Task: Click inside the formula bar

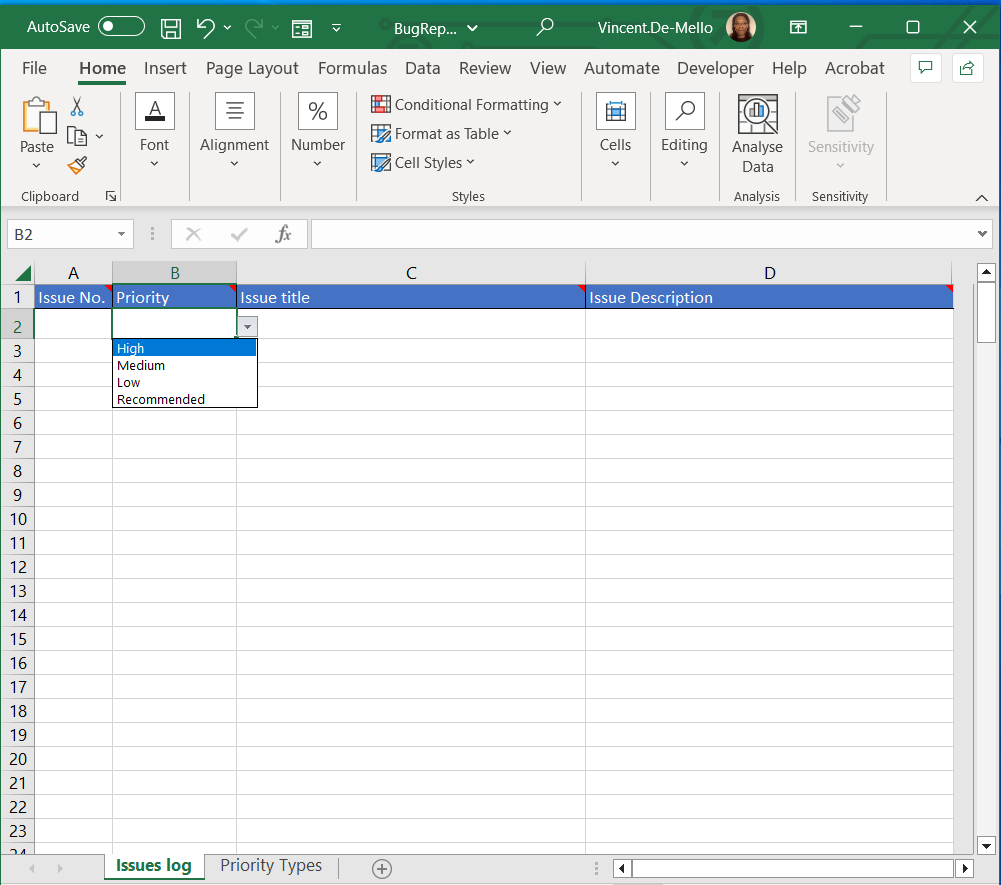Action: 640,234
